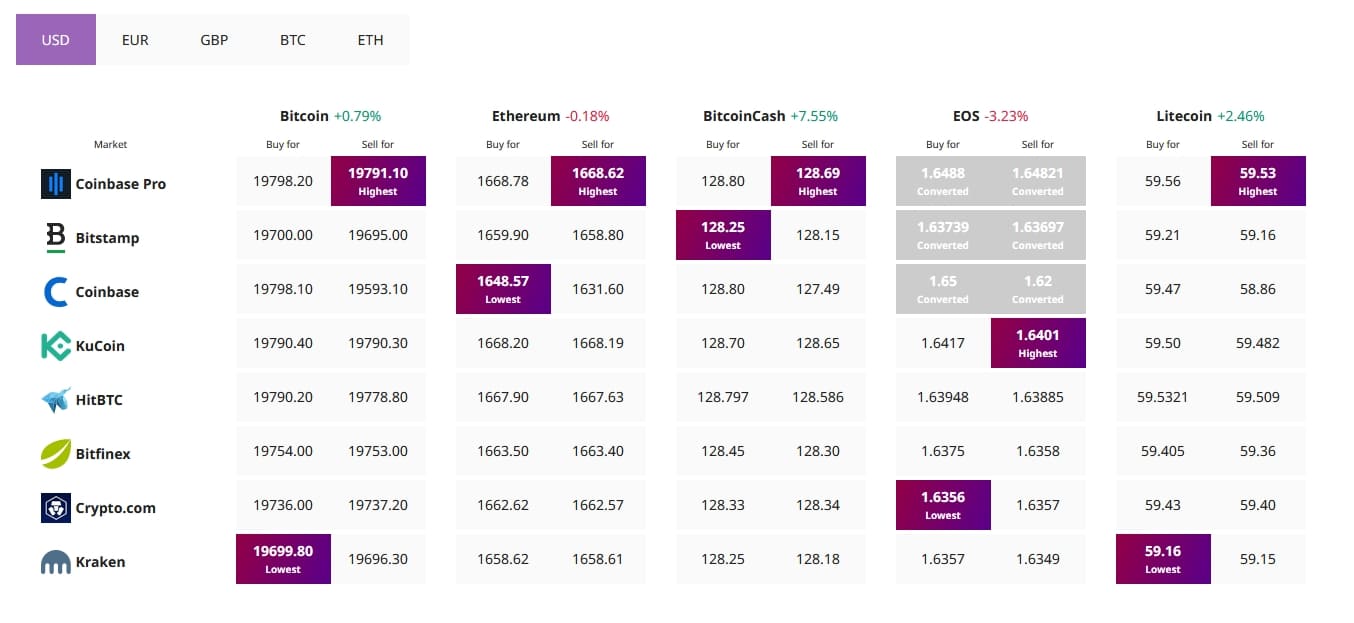Click the Crypto.com lion logo
Image resolution: width=1354 pixels, height=623 pixels.
click(55, 508)
